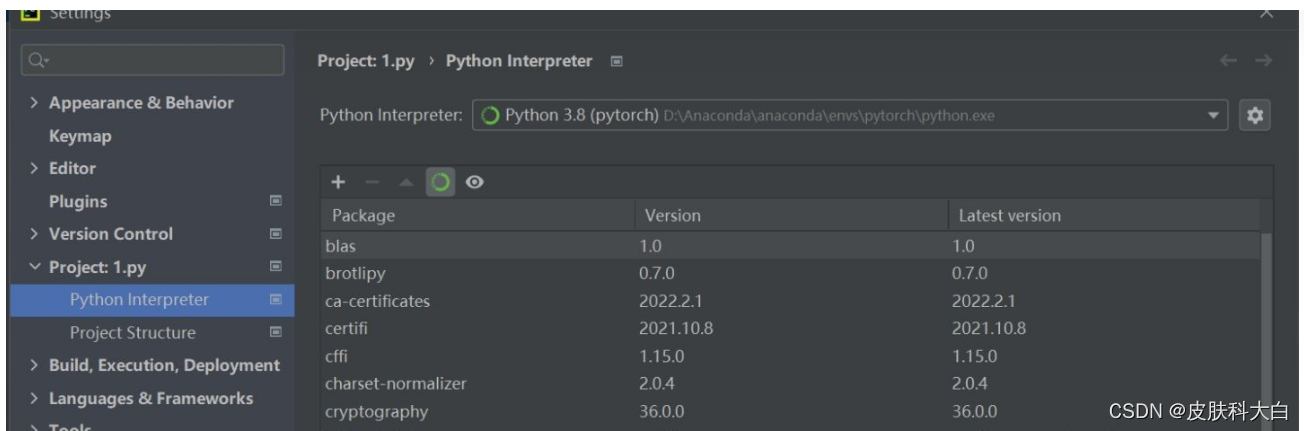Viewport: 1304px width, 431px height.
Task: Select Keymap in the settings sidebar
Action: click(80, 136)
